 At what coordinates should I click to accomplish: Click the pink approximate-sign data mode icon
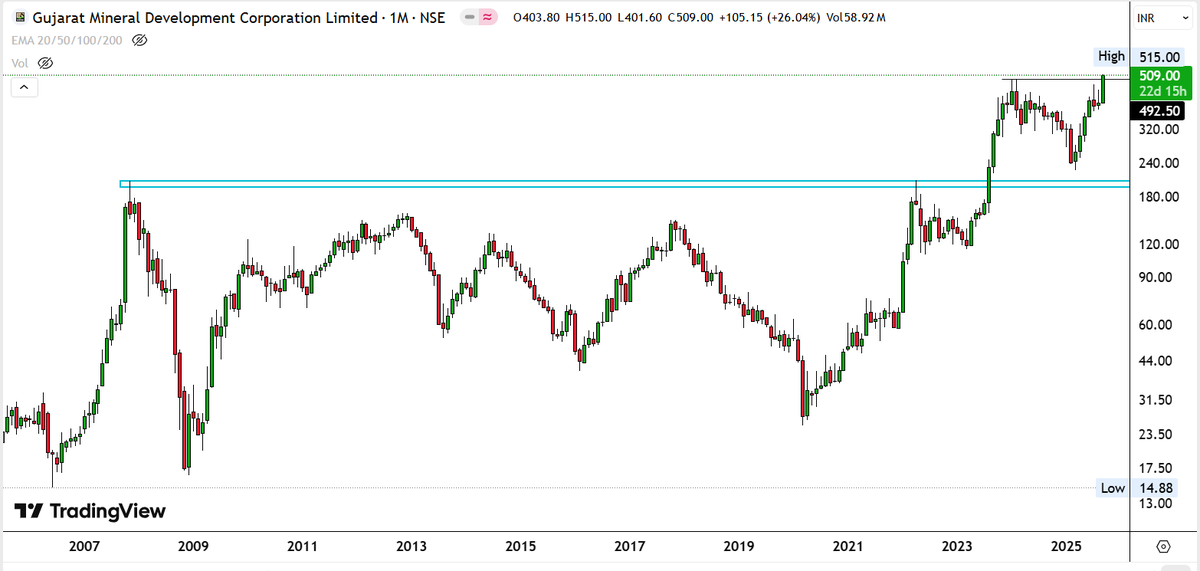coord(488,18)
